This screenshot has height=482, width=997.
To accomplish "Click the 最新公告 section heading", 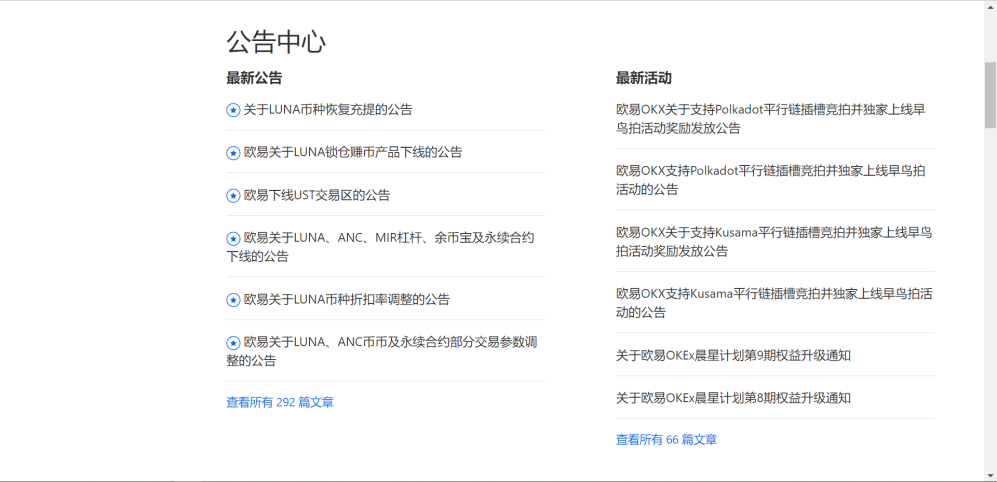I will (x=254, y=78).
